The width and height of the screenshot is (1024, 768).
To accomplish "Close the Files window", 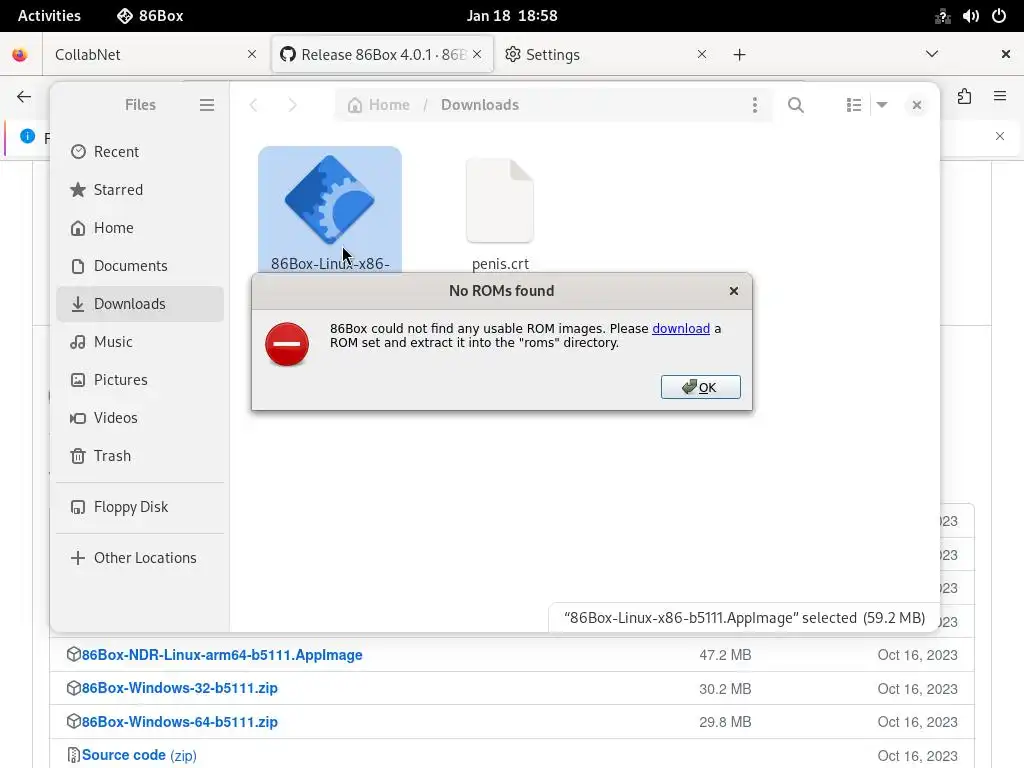I will pos(916,105).
